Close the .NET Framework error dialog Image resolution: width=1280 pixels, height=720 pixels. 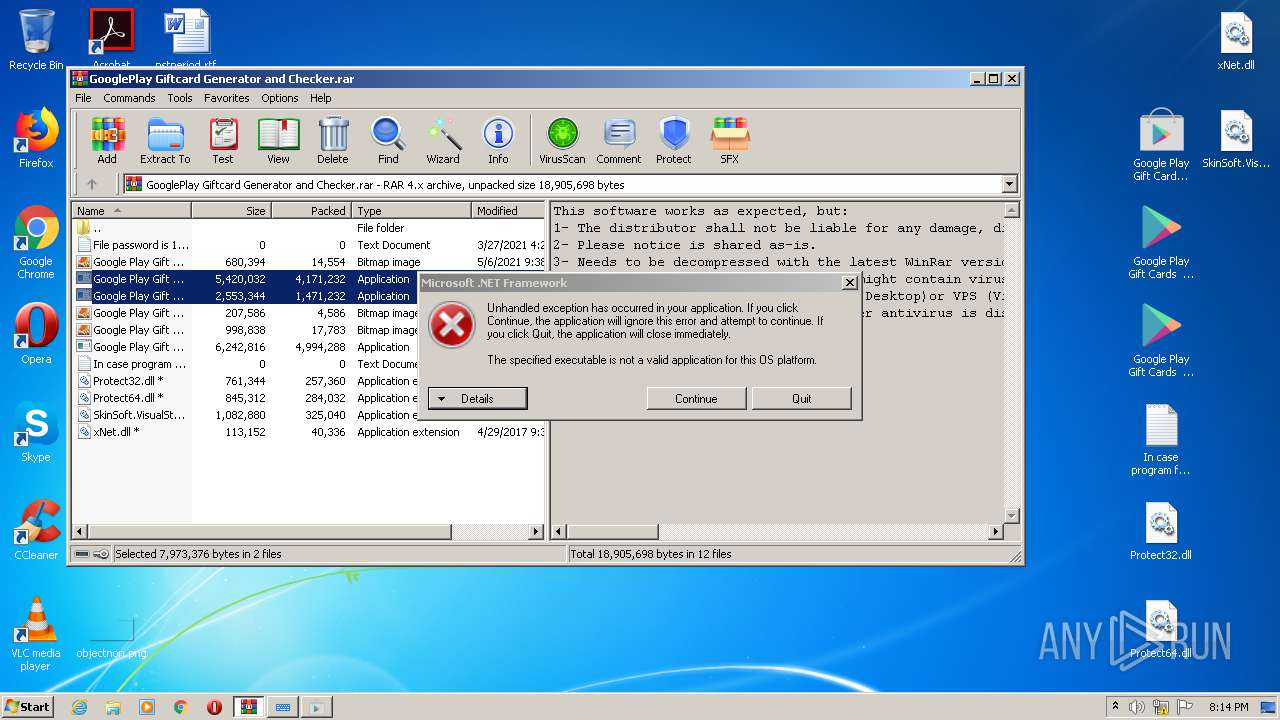[850, 283]
